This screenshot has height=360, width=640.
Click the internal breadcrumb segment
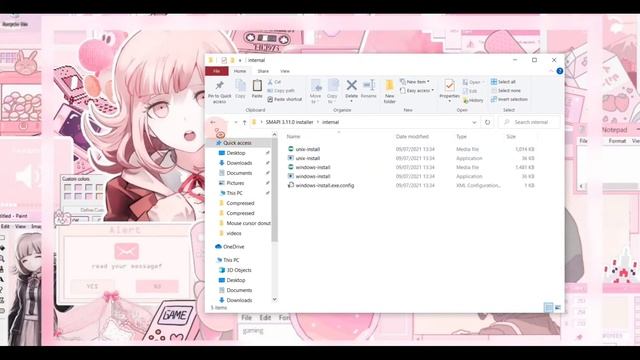[x=330, y=122]
